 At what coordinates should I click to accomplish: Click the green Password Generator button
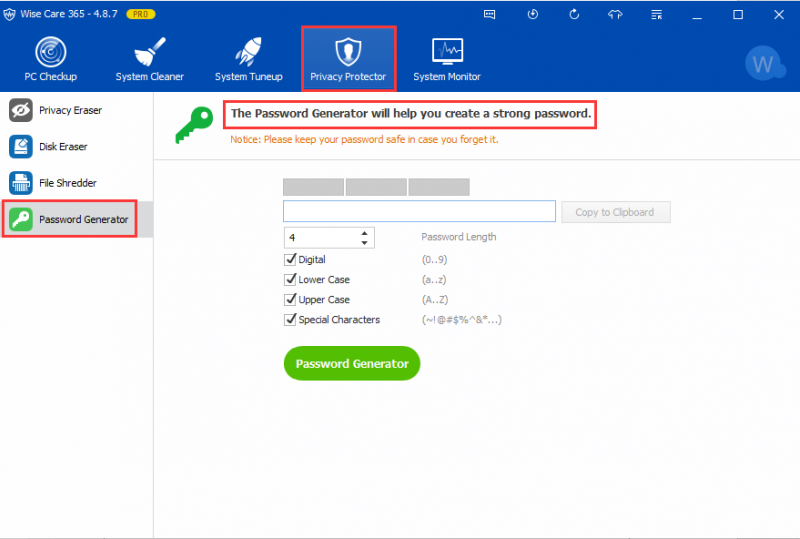coord(352,363)
